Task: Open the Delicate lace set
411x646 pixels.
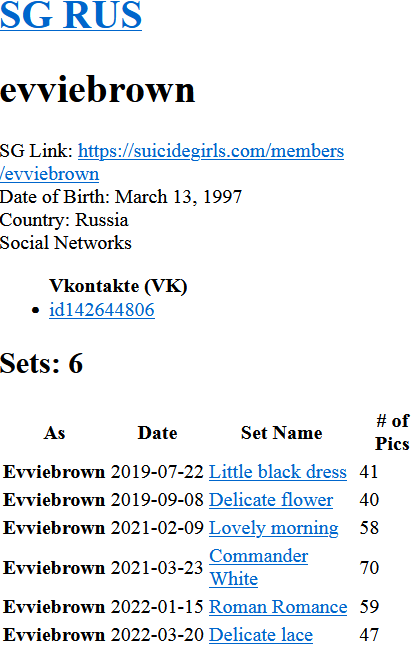Action: pos(261,635)
